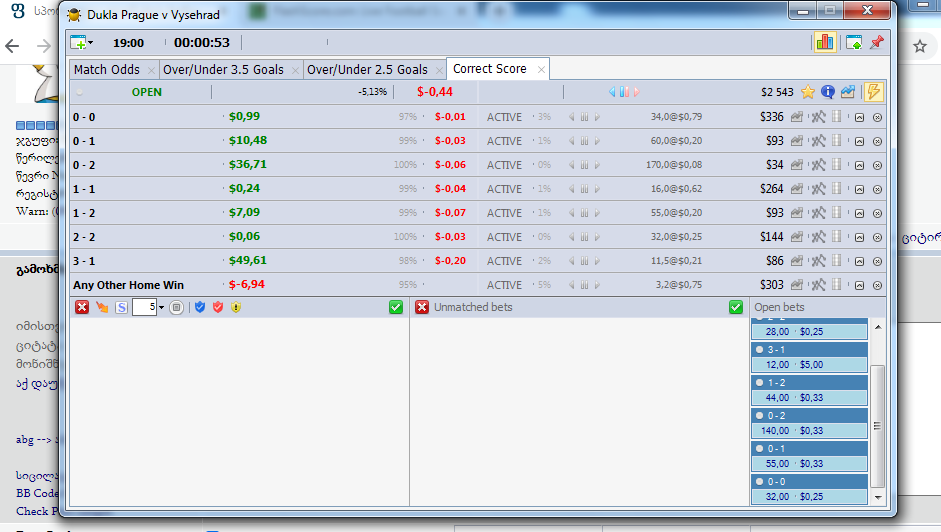Click the stake input field showing 5
The height and width of the screenshot is (532, 941).
(x=144, y=307)
